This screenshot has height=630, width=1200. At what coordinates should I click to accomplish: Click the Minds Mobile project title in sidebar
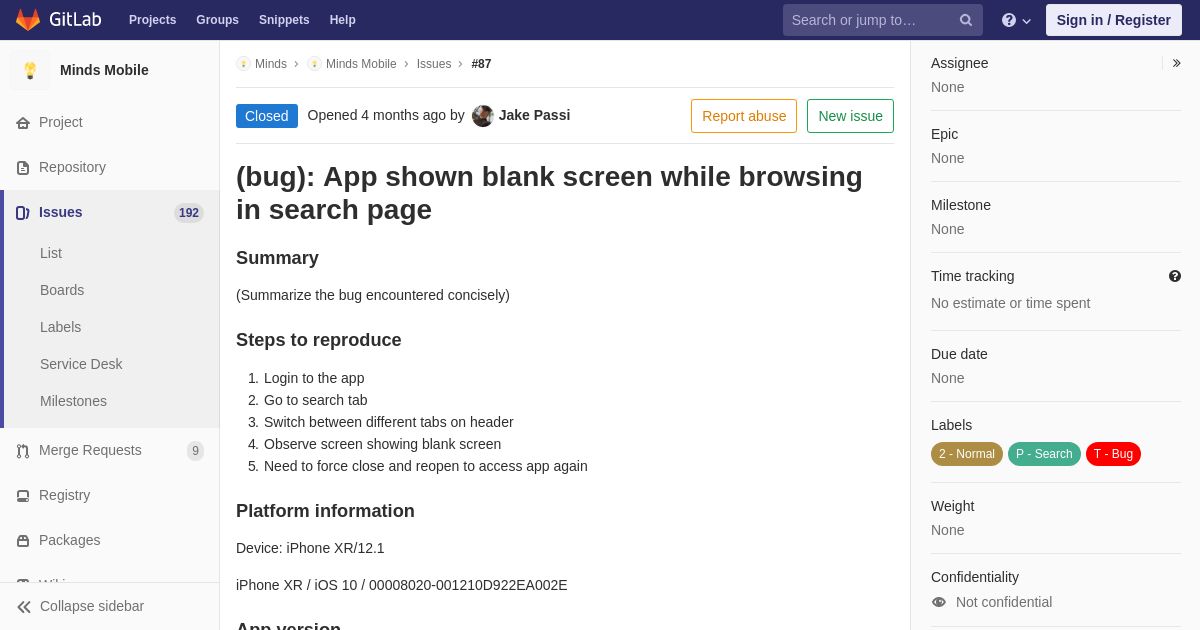[104, 70]
